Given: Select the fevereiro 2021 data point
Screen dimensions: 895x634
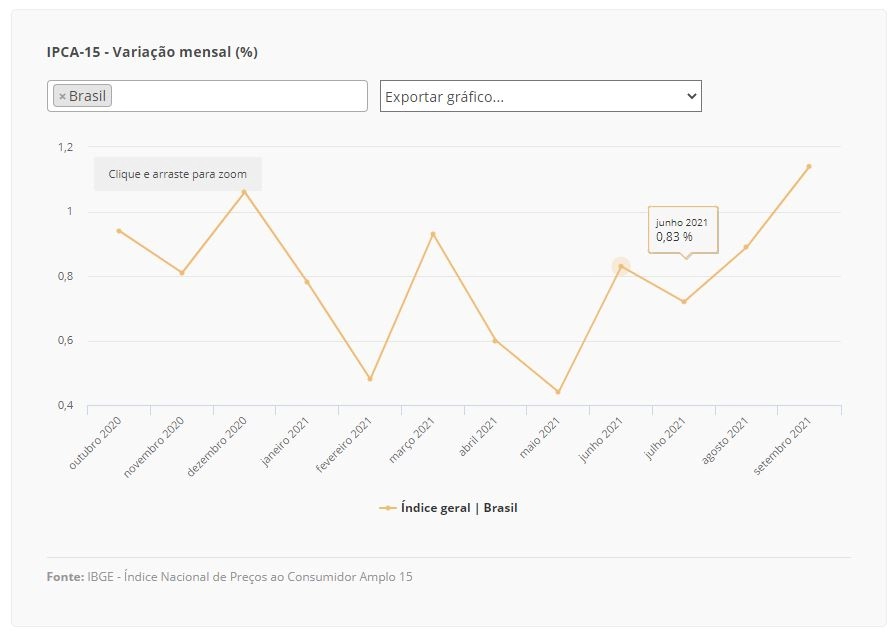Looking at the screenshot, I should [370, 379].
